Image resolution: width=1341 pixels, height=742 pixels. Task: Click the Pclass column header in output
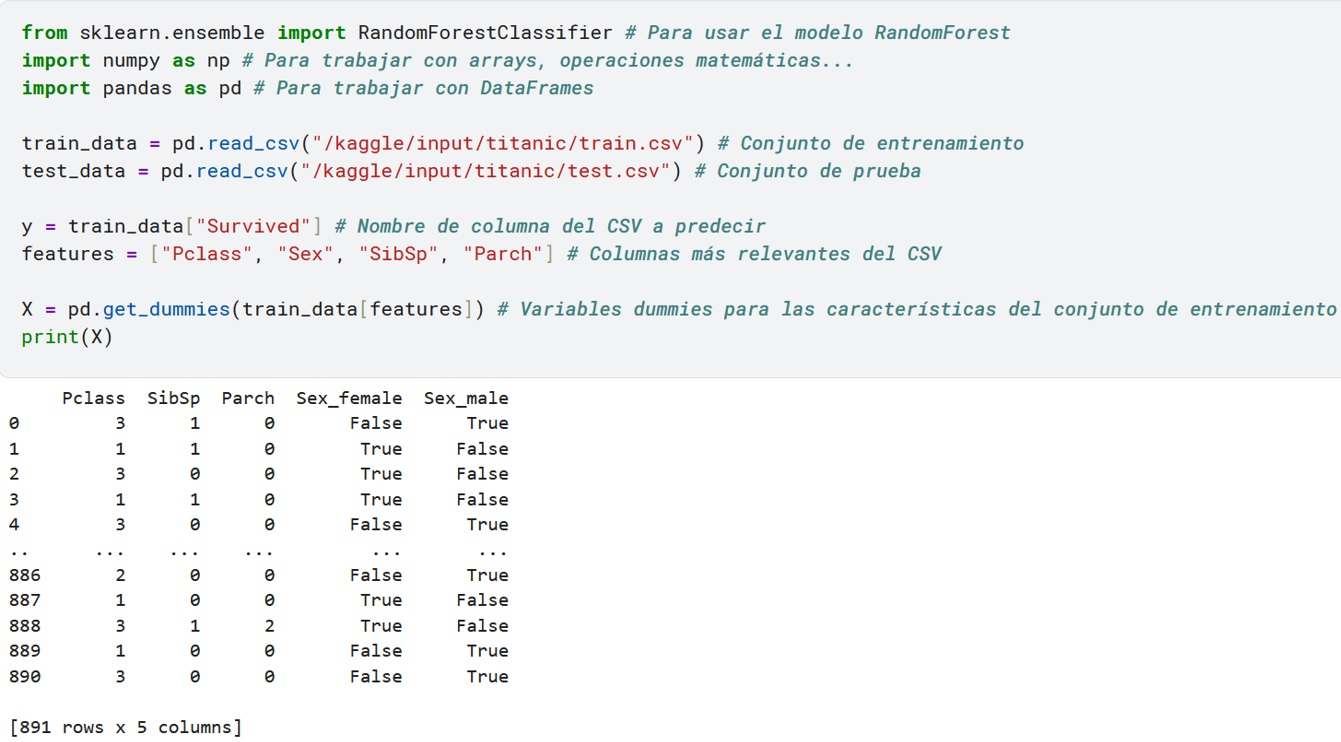94,398
